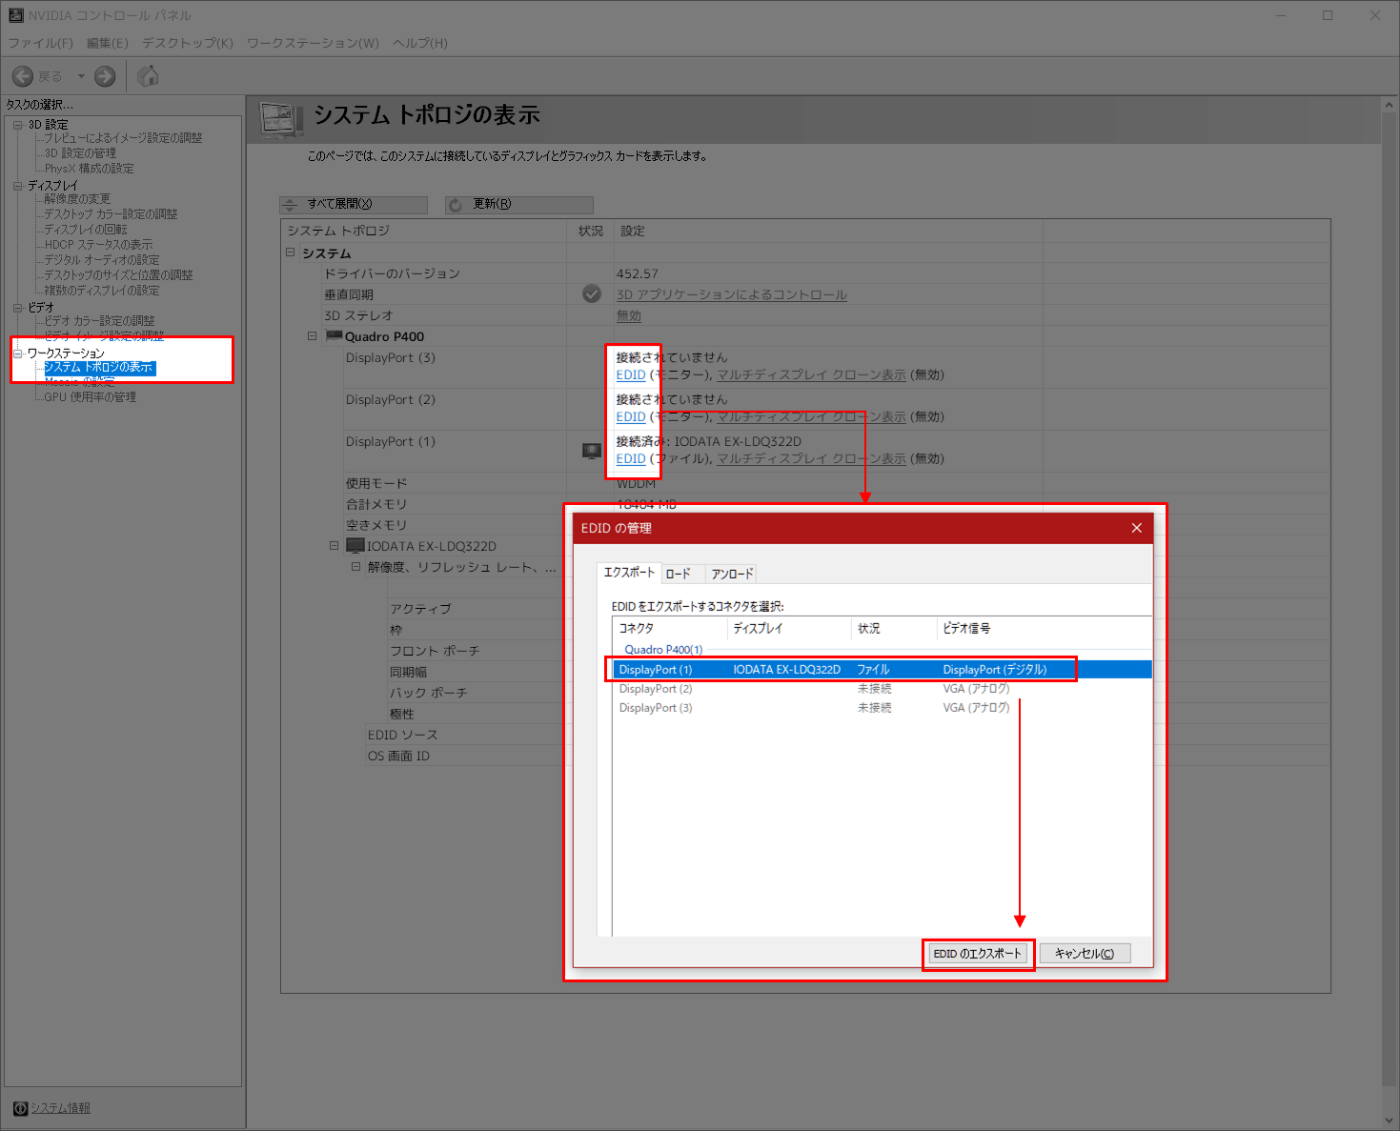Select システム トポロジの表示 in the task tree
Image resolution: width=1400 pixels, height=1131 pixels.
tap(99, 368)
